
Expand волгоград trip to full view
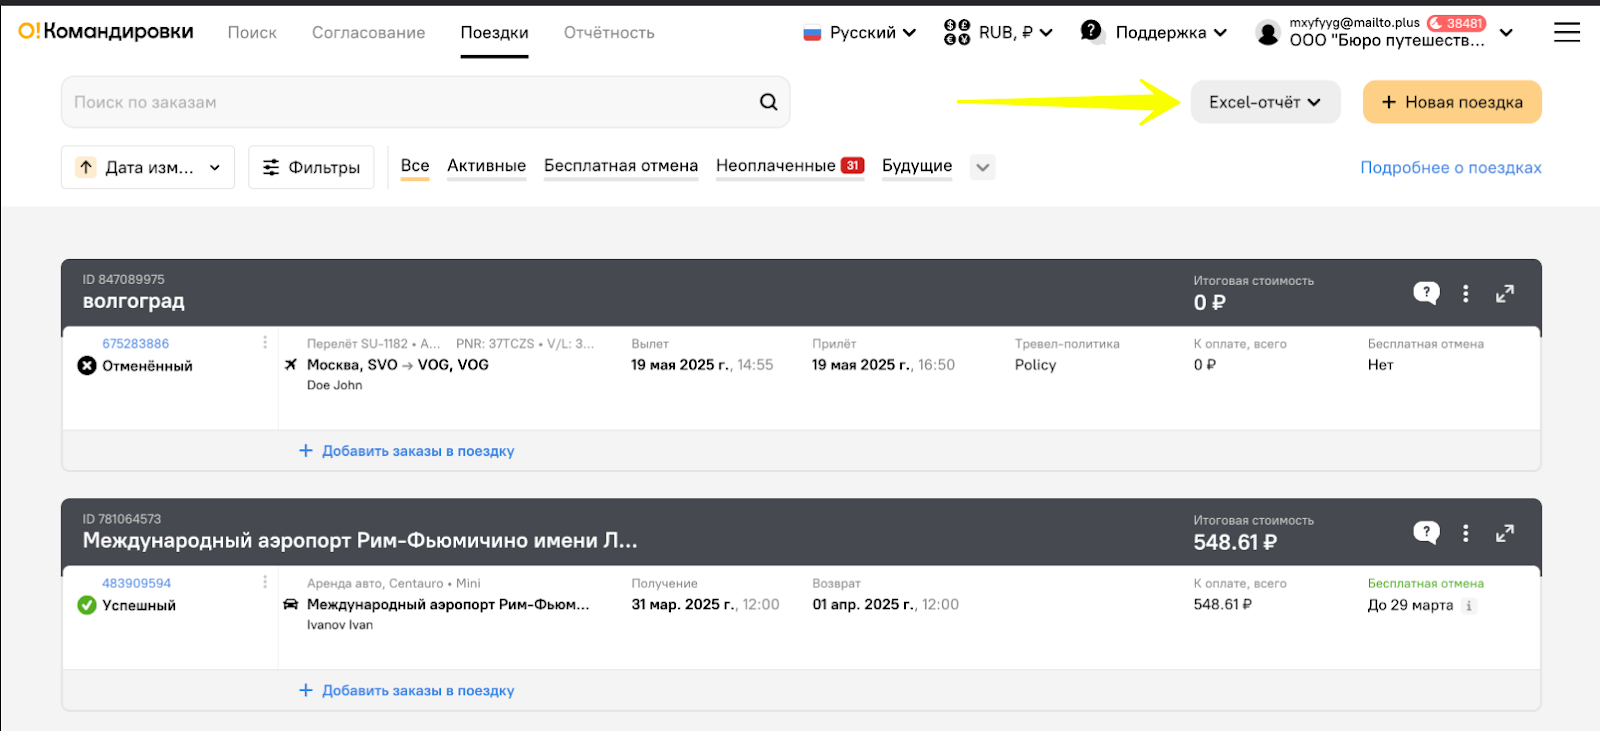pos(1505,293)
